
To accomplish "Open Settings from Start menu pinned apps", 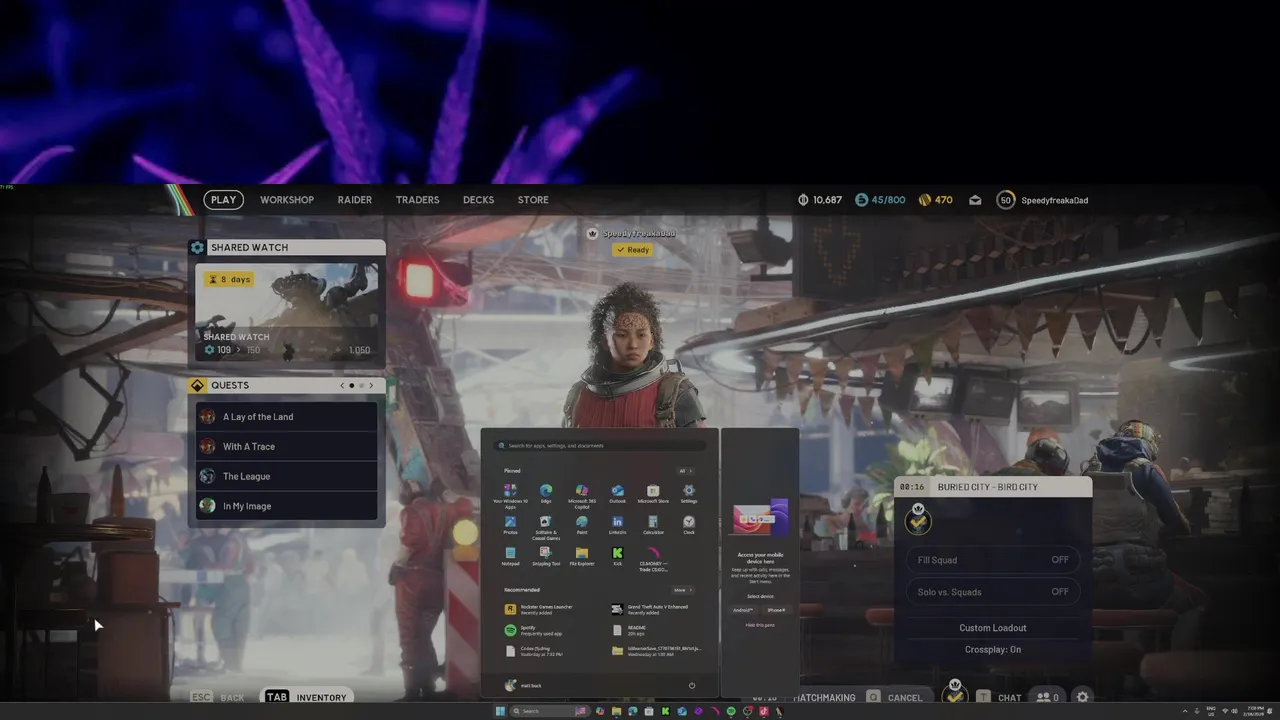I will 689,494.
